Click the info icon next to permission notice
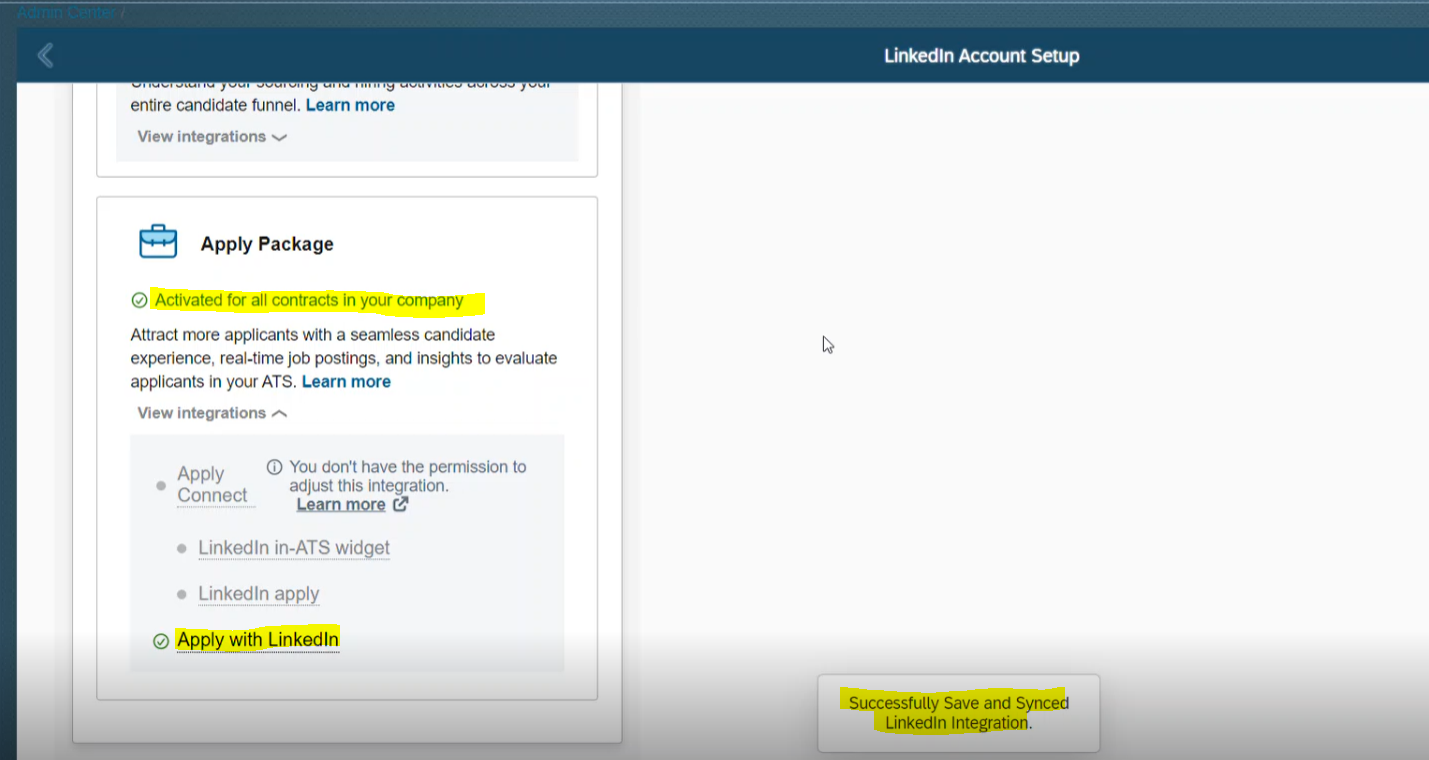This screenshot has width=1429, height=760. pyautogui.click(x=274, y=467)
